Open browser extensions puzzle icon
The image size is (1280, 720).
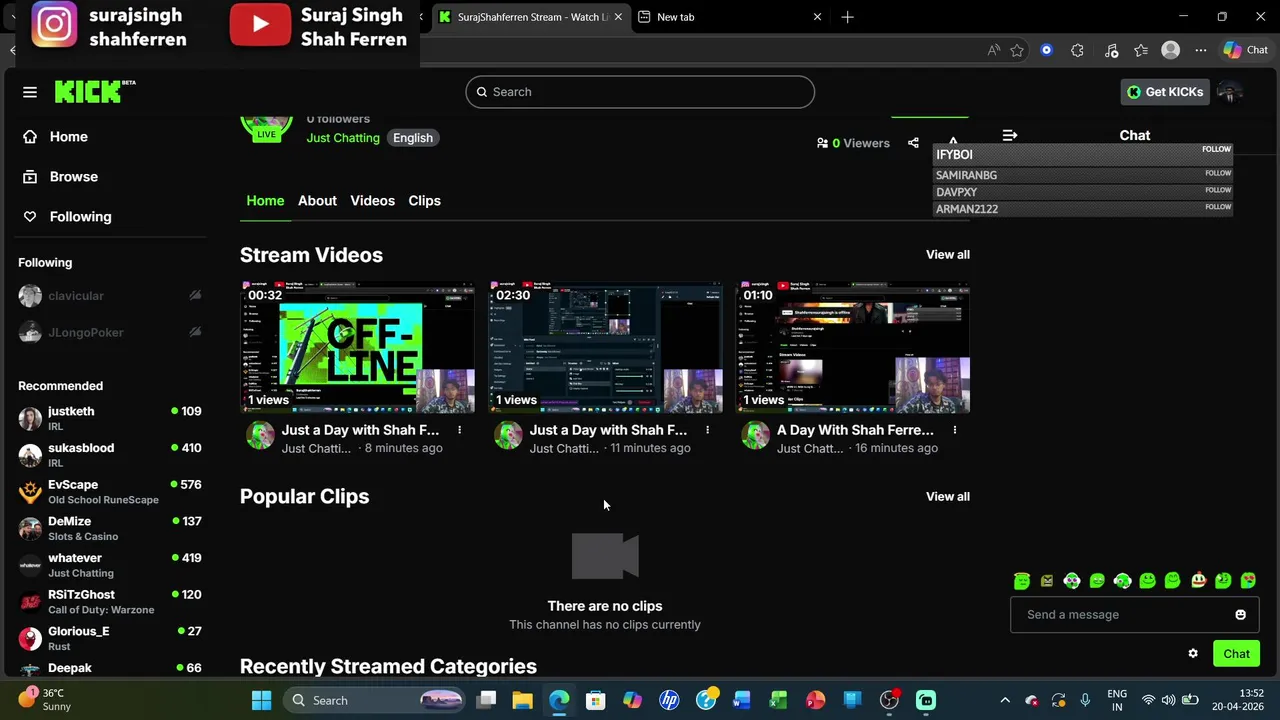pyautogui.click(x=1077, y=50)
